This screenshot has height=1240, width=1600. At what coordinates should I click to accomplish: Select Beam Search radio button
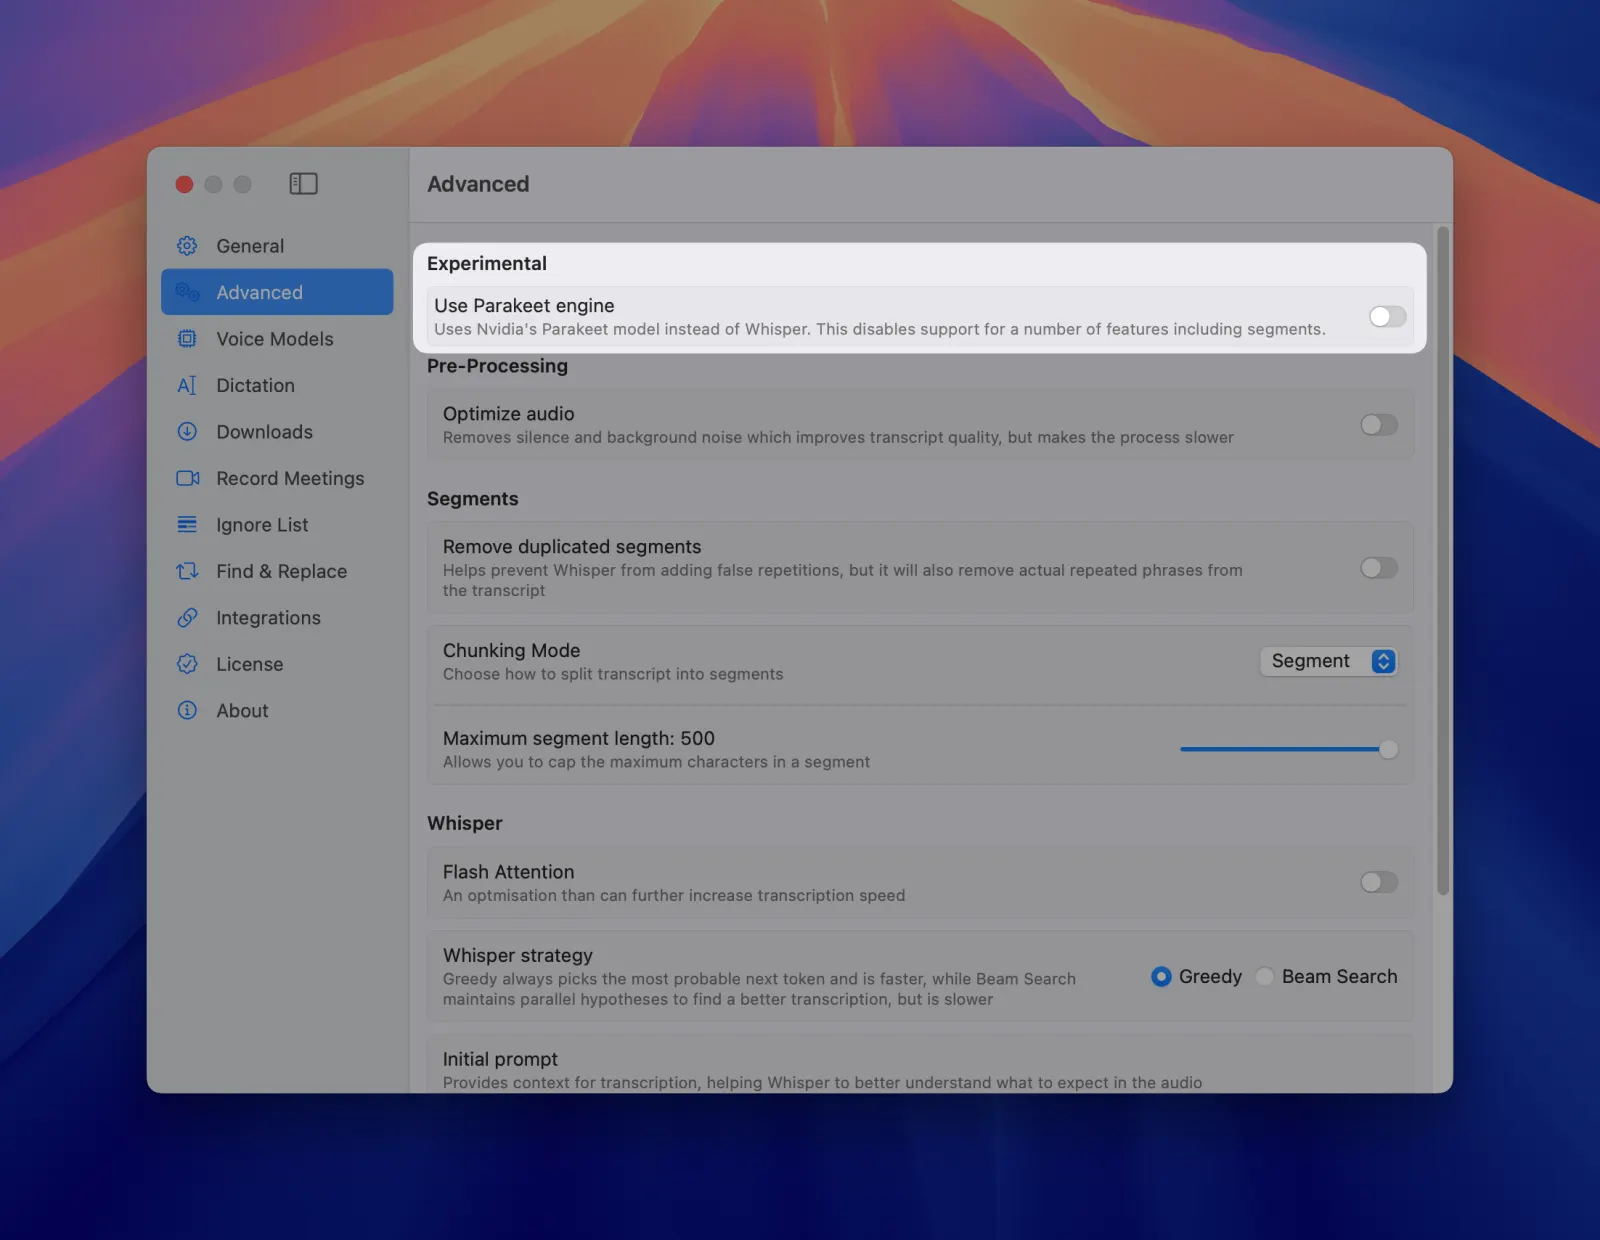coord(1264,977)
